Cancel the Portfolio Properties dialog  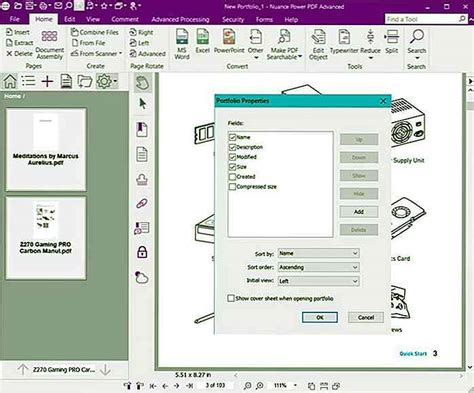click(x=366, y=317)
